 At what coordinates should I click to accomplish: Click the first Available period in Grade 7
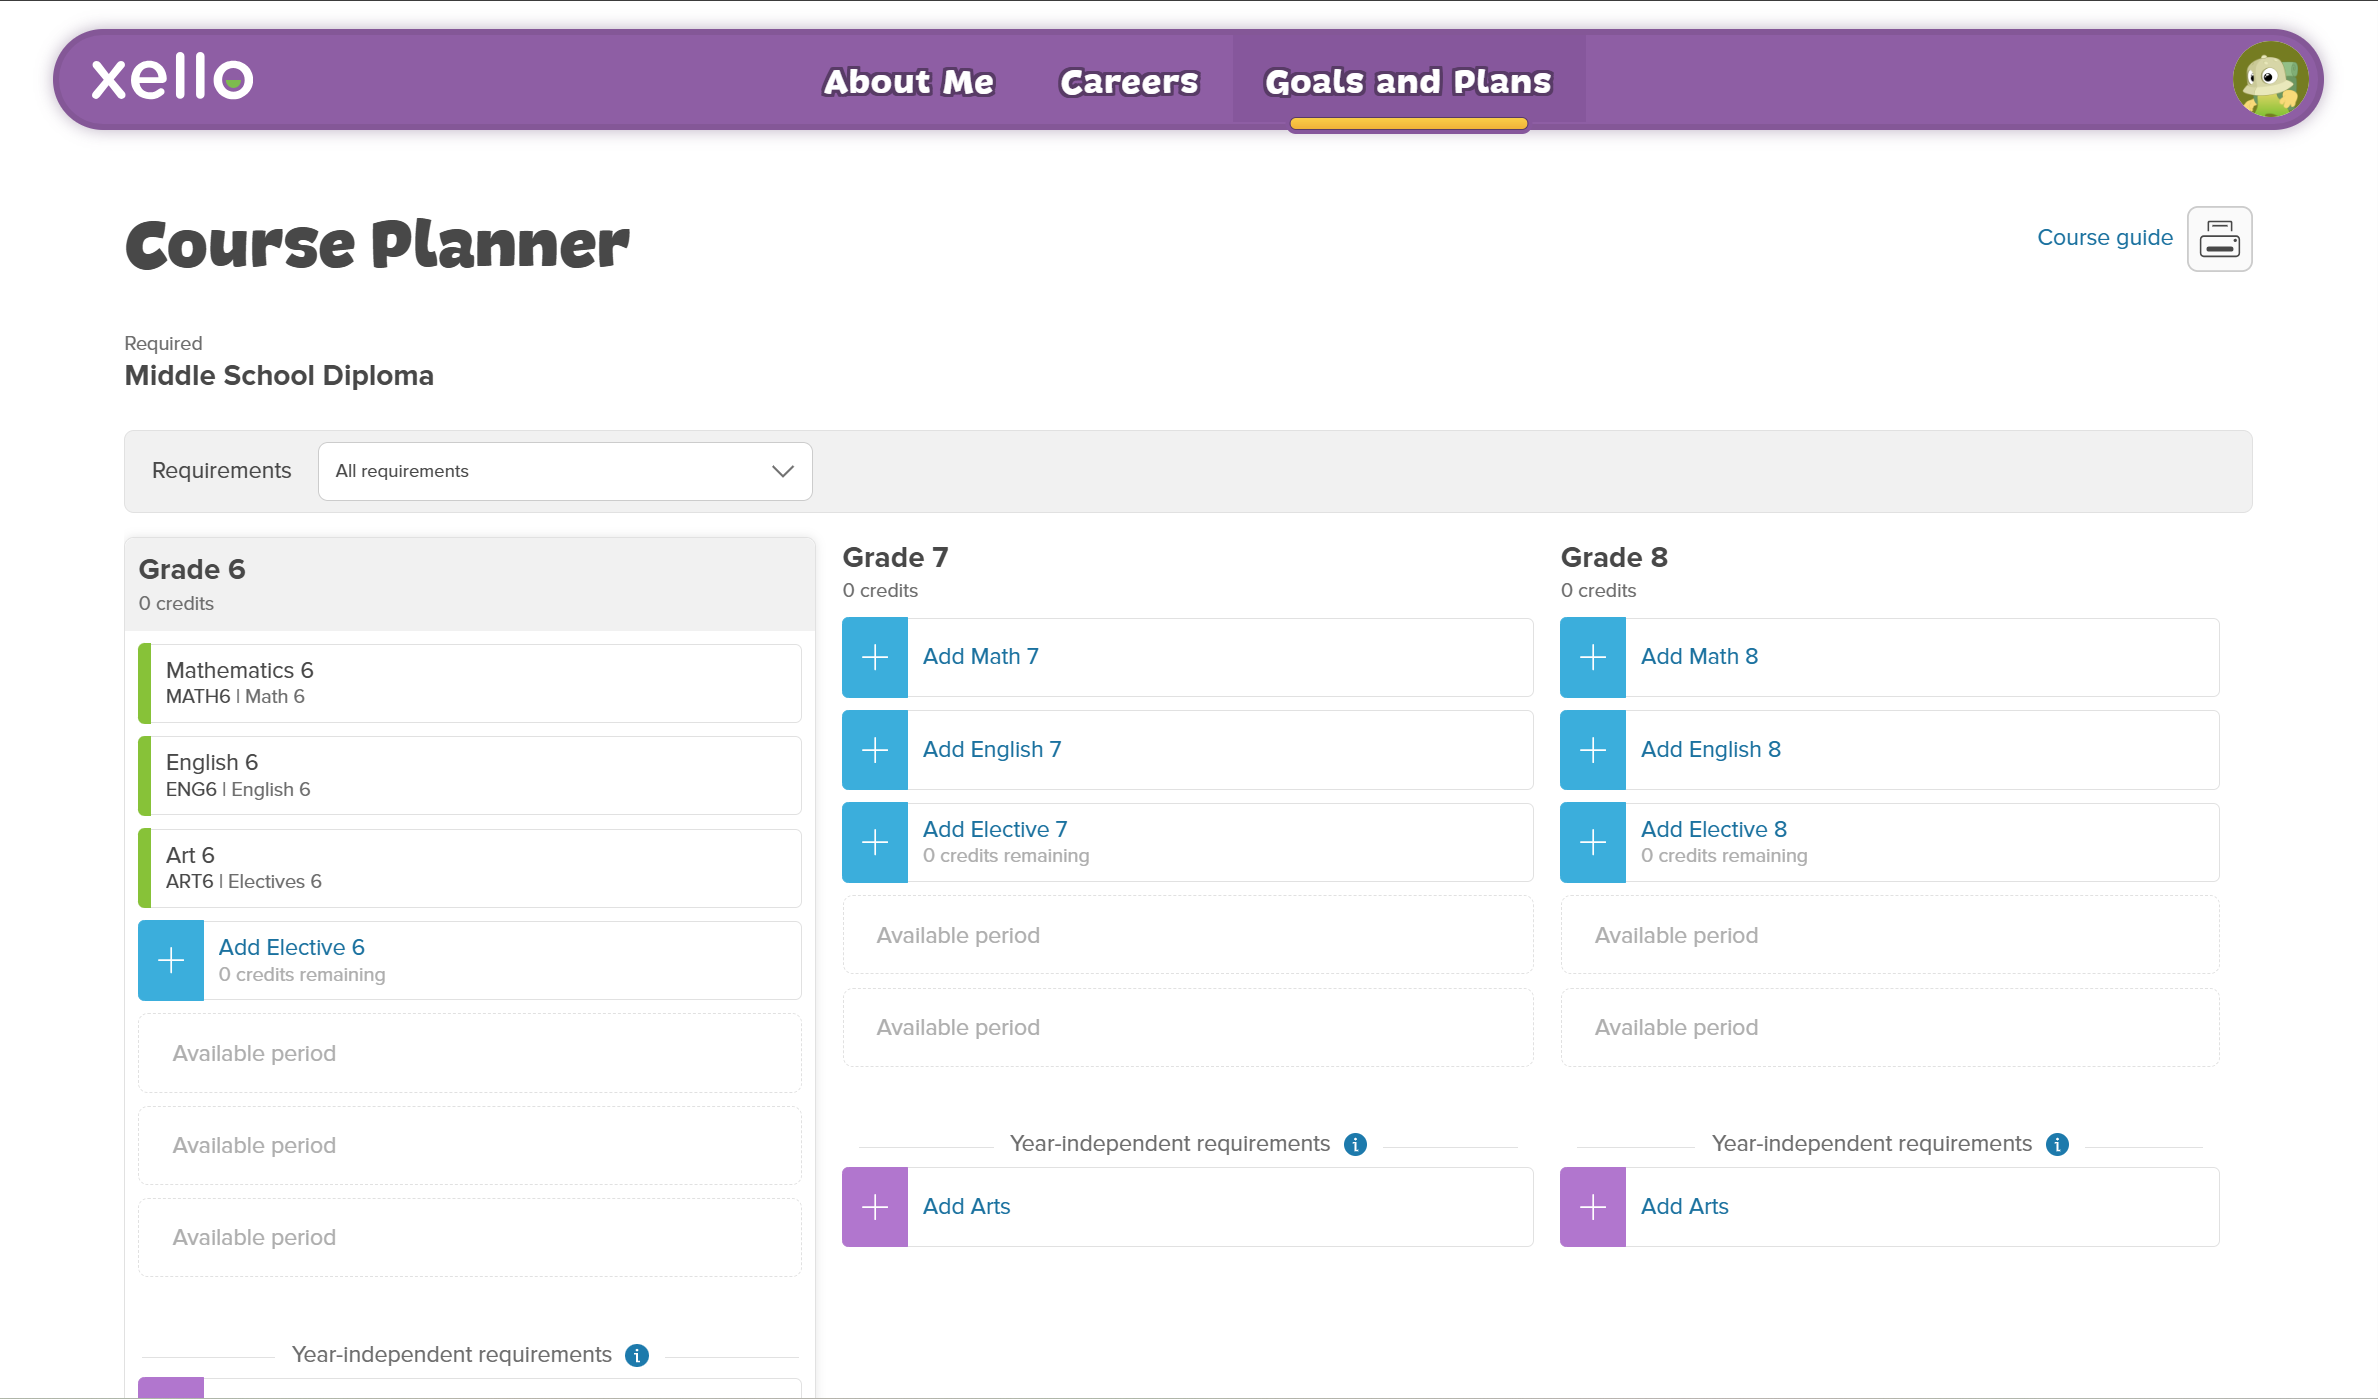[x=1187, y=935]
